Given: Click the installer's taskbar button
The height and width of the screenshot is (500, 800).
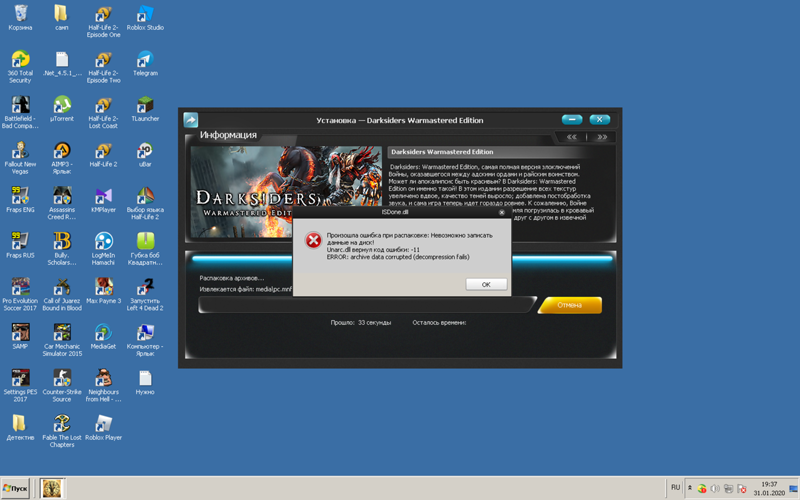Looking at the screenshot, I should [x=52, y=488].
